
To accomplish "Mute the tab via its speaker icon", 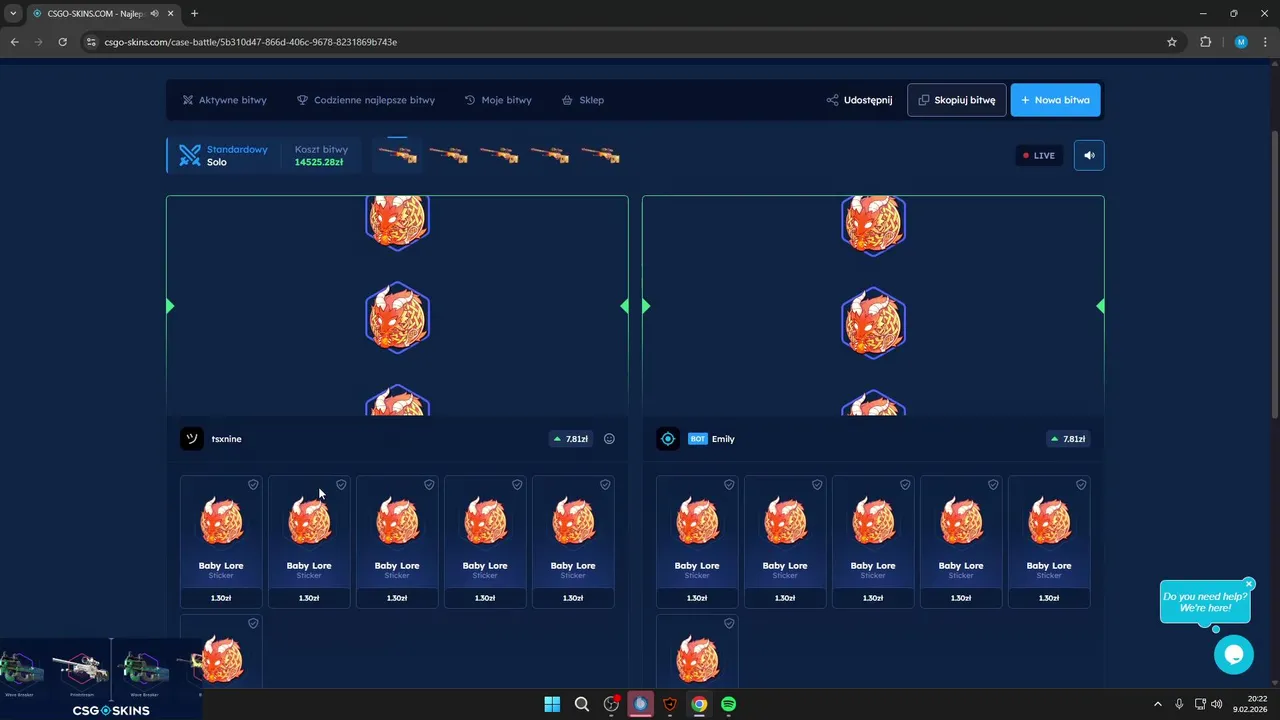I will pyautogui.click(x=154, y=13).
